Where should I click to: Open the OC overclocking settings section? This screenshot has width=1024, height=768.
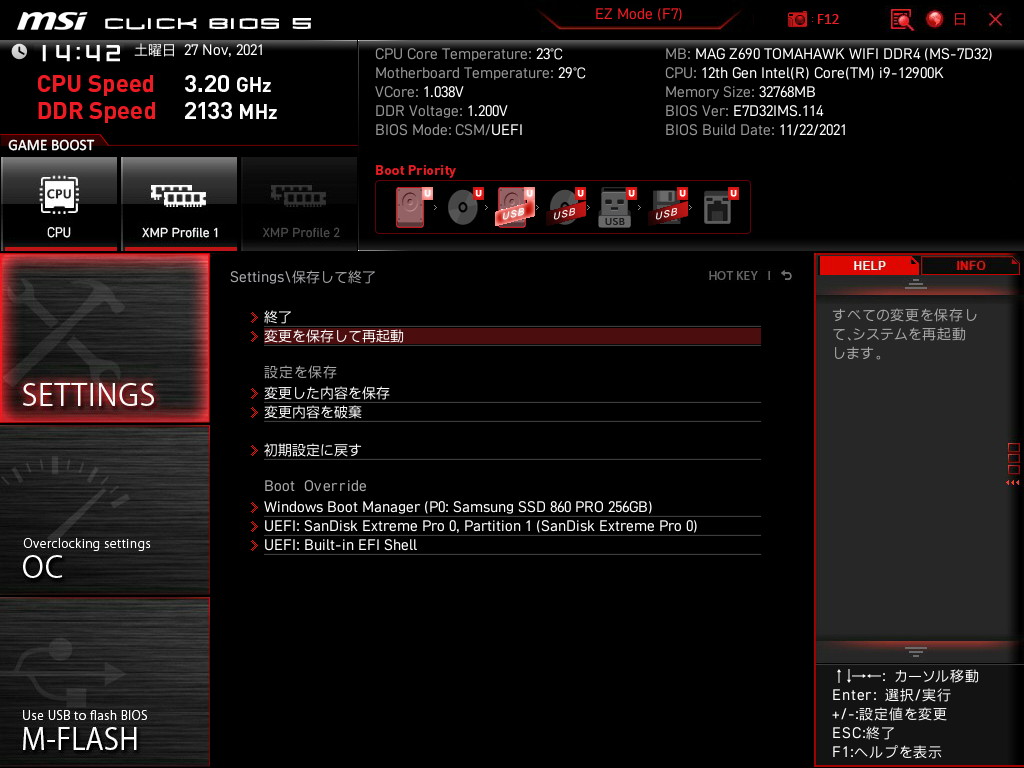pos(105,510)
